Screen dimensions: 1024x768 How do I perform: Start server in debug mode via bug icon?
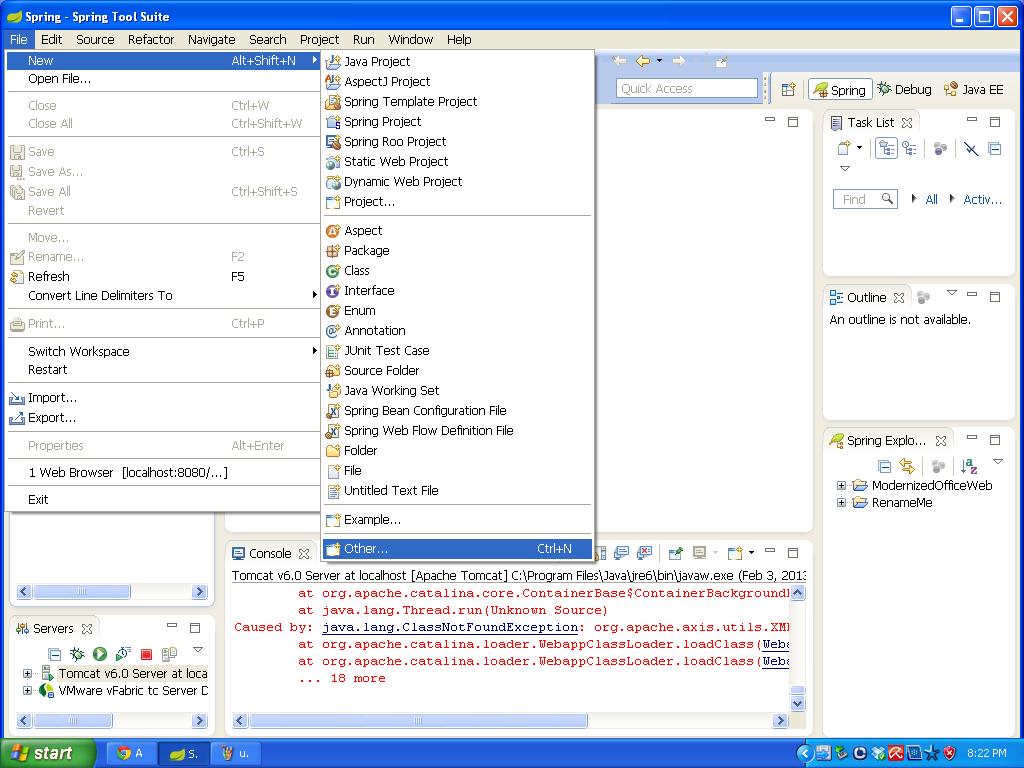(x=77, y=654)
